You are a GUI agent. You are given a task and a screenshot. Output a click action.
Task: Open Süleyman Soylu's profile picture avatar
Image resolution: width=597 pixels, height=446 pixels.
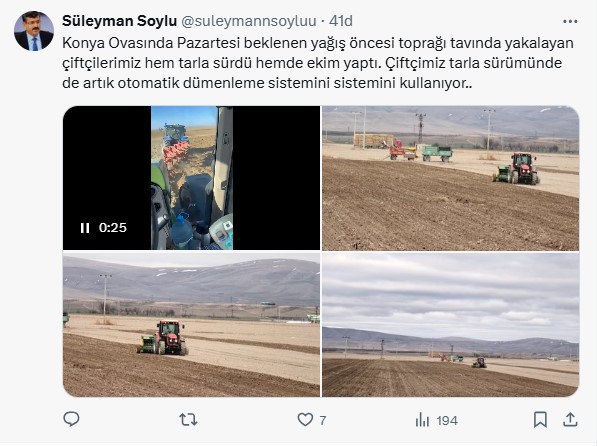pyautogui.click(x=34, y=31)
